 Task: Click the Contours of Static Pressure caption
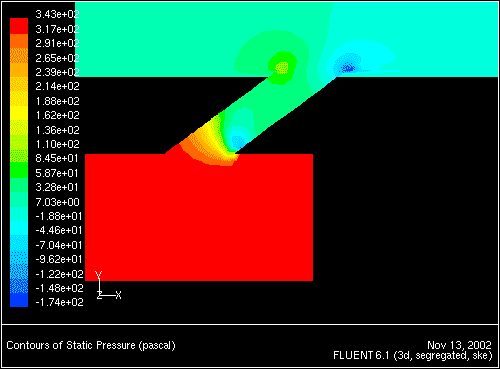(91, 345)
